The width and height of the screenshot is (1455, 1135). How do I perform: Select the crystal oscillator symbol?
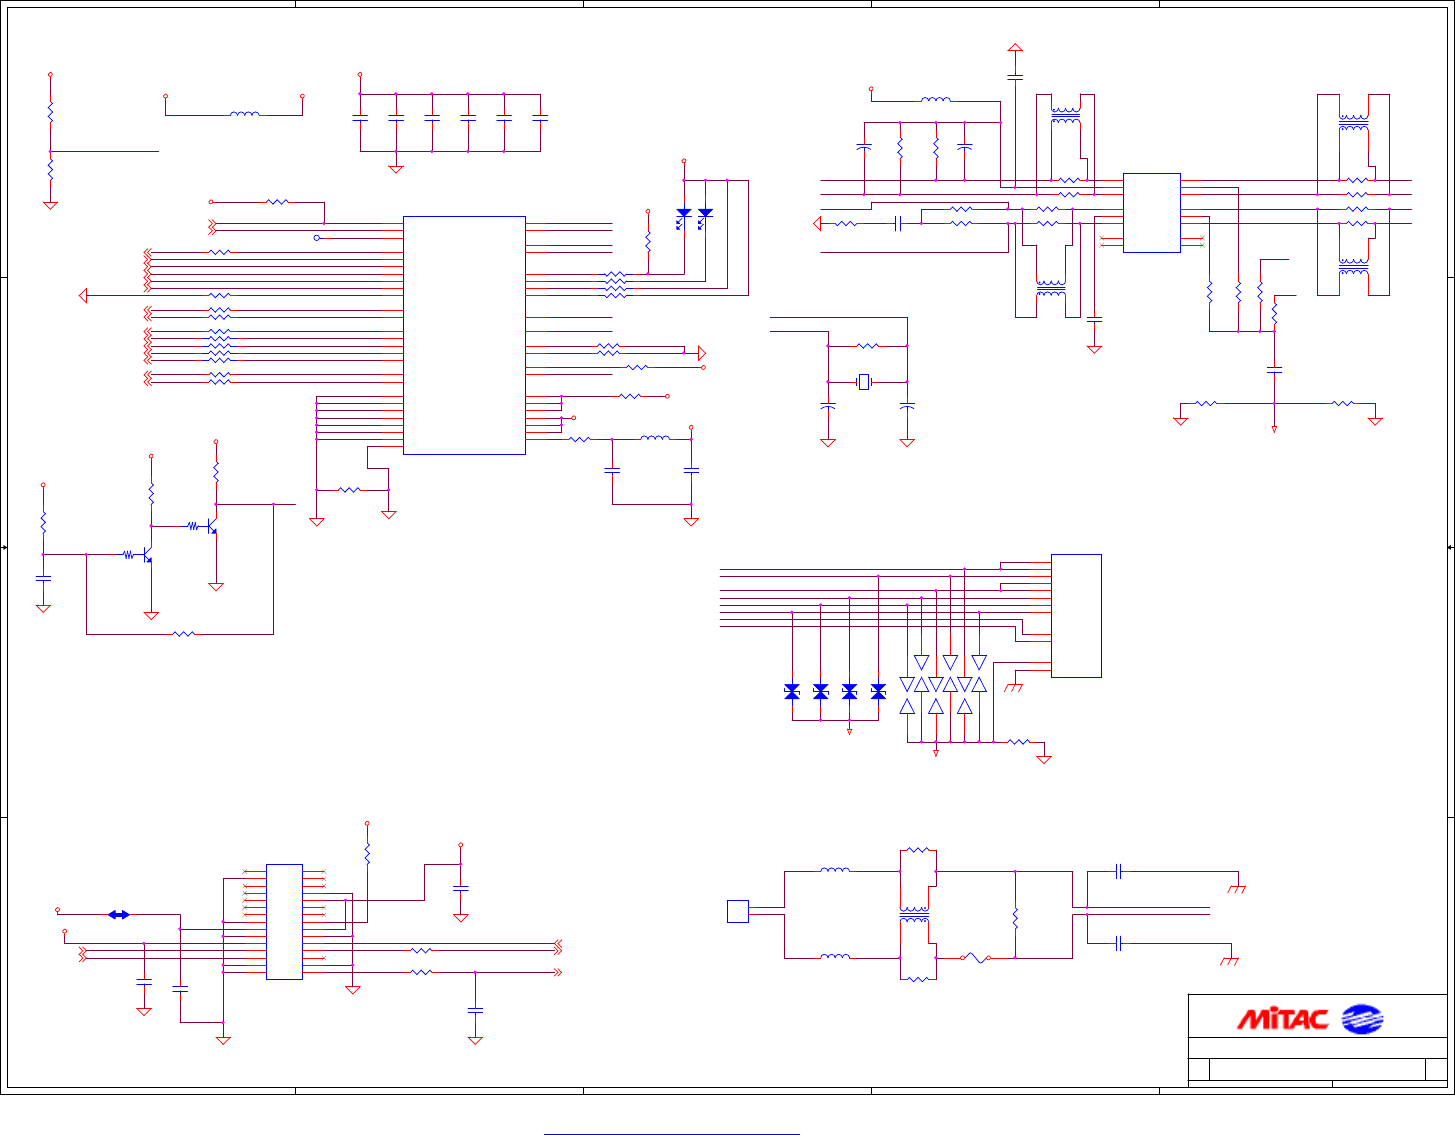click(x=864, y=382)
